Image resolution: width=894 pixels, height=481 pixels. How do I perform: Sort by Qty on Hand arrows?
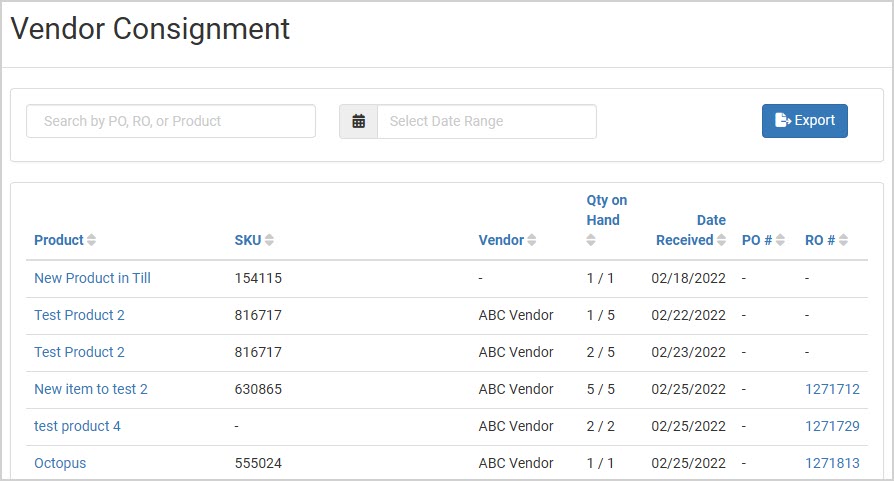(591, 240)
